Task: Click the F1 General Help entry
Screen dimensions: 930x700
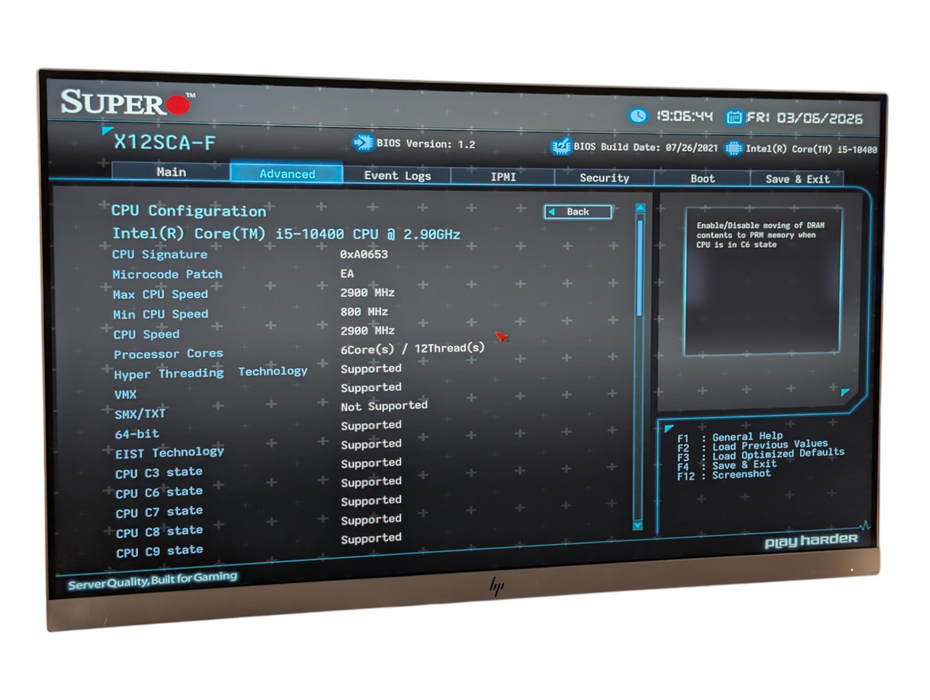Action: click(x=730, y=437)
